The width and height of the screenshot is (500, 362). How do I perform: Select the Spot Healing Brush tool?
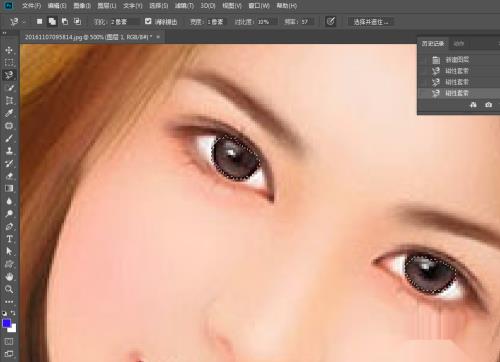pyautogui.click(x=9, y=126)
